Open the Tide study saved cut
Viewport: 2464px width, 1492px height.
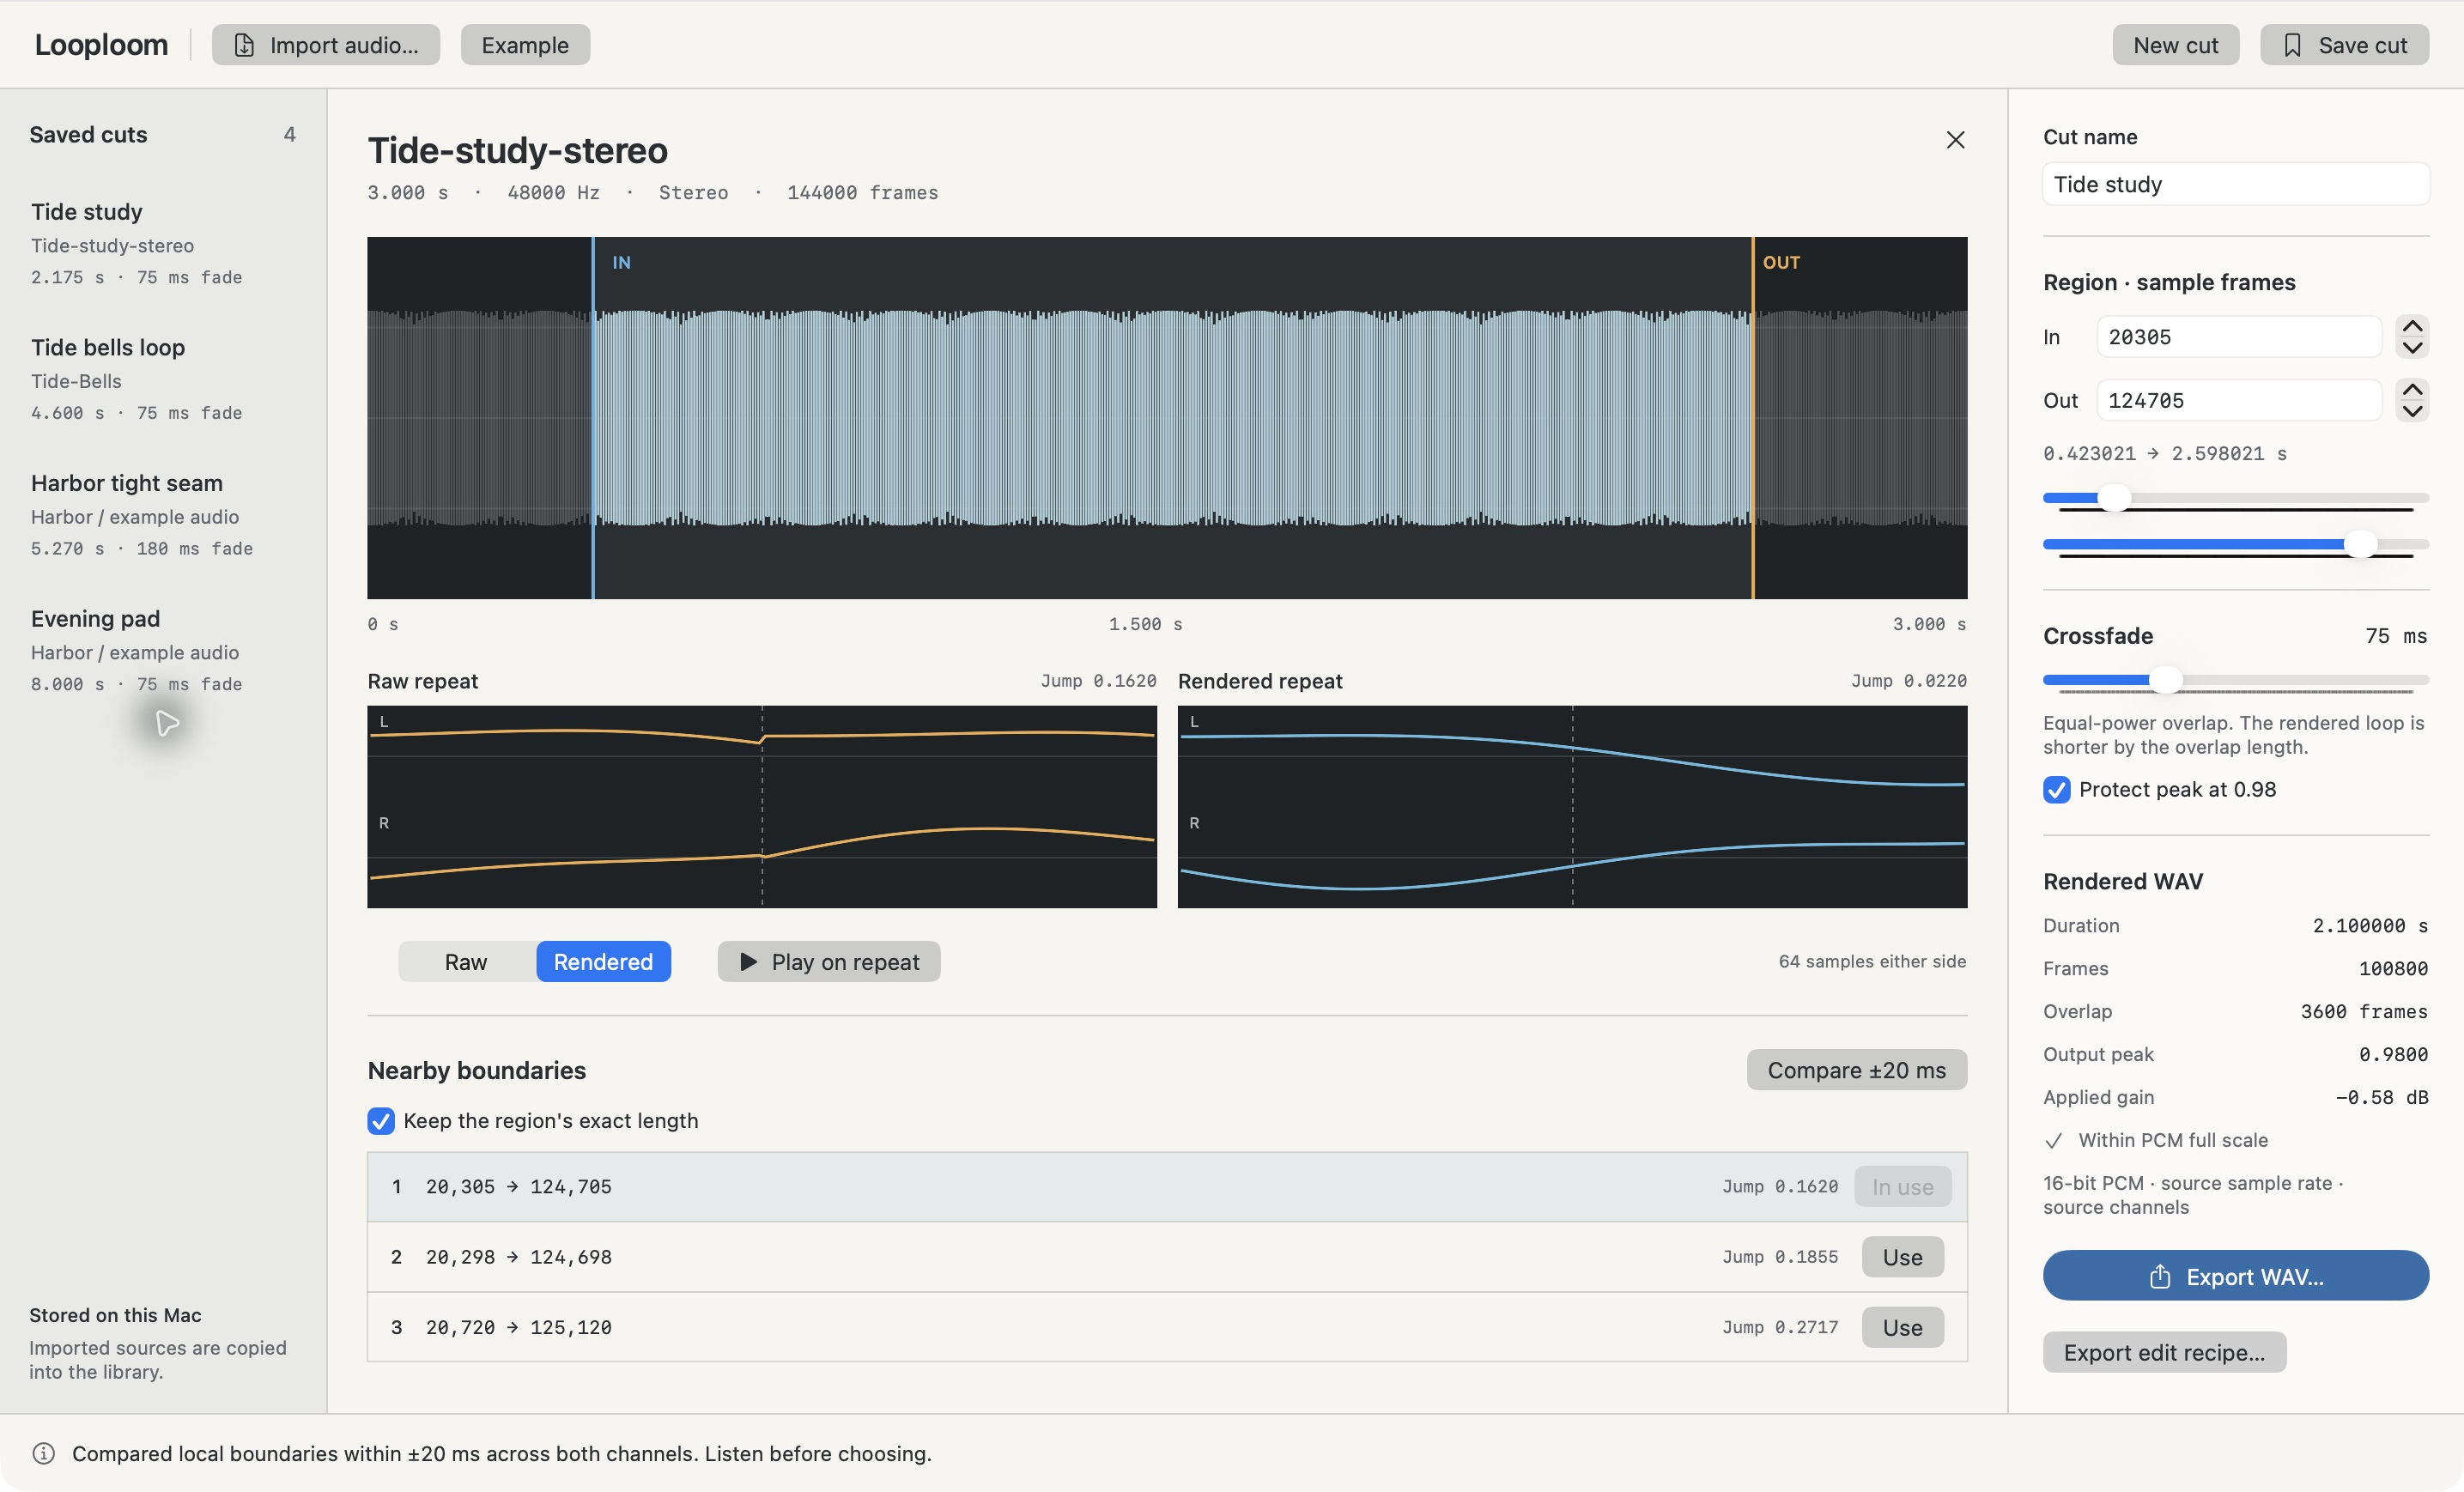(x=163, y=243)
